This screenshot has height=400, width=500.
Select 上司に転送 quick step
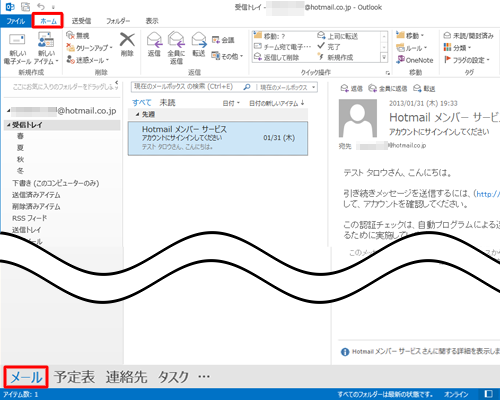[x=338, y=36]
